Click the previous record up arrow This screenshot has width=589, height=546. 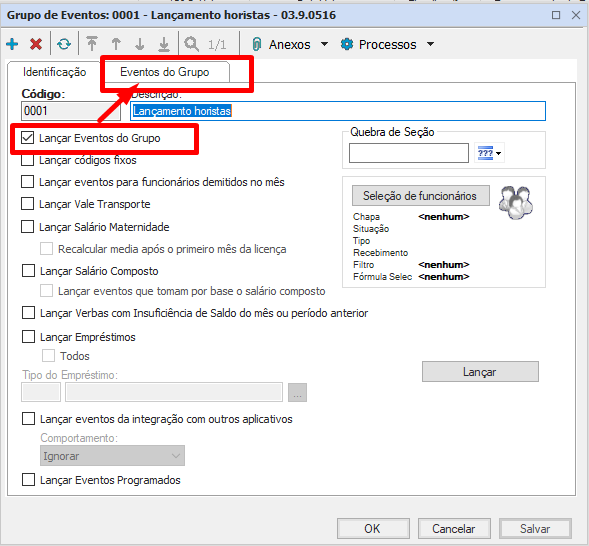pyautogui.click(x=116, y=44)
